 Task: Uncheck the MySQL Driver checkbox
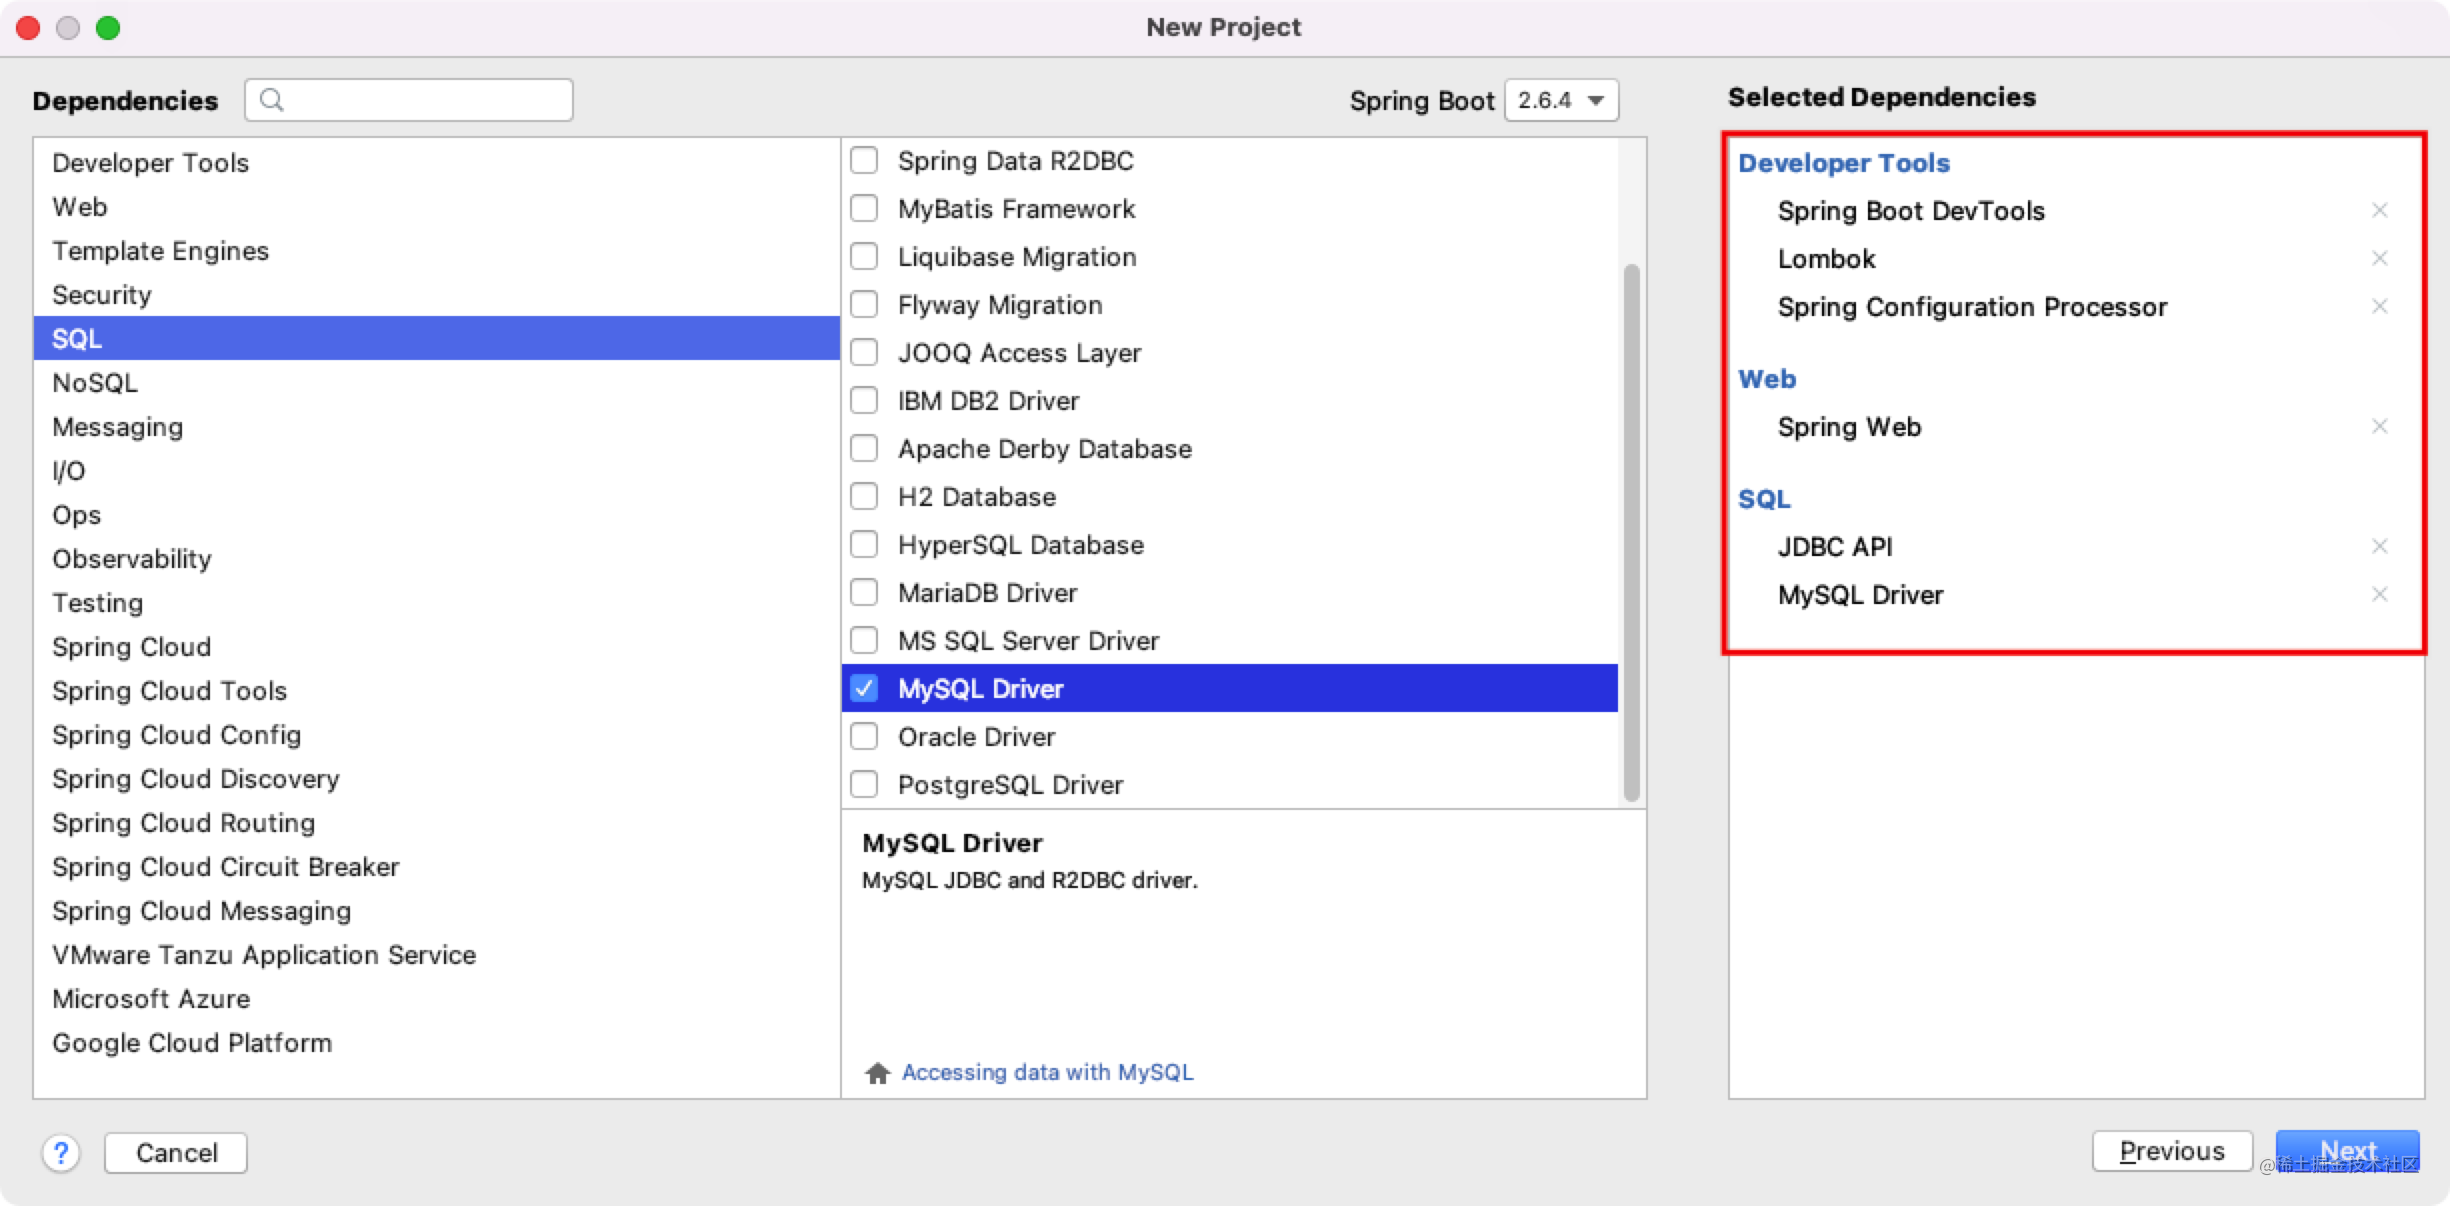pos(864,688)
